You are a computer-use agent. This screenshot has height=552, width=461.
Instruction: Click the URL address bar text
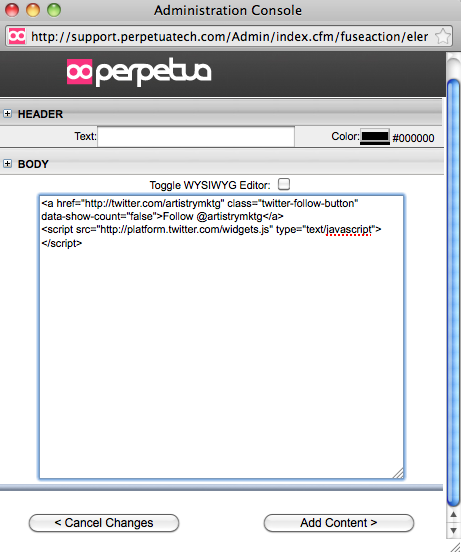(229, 36)
